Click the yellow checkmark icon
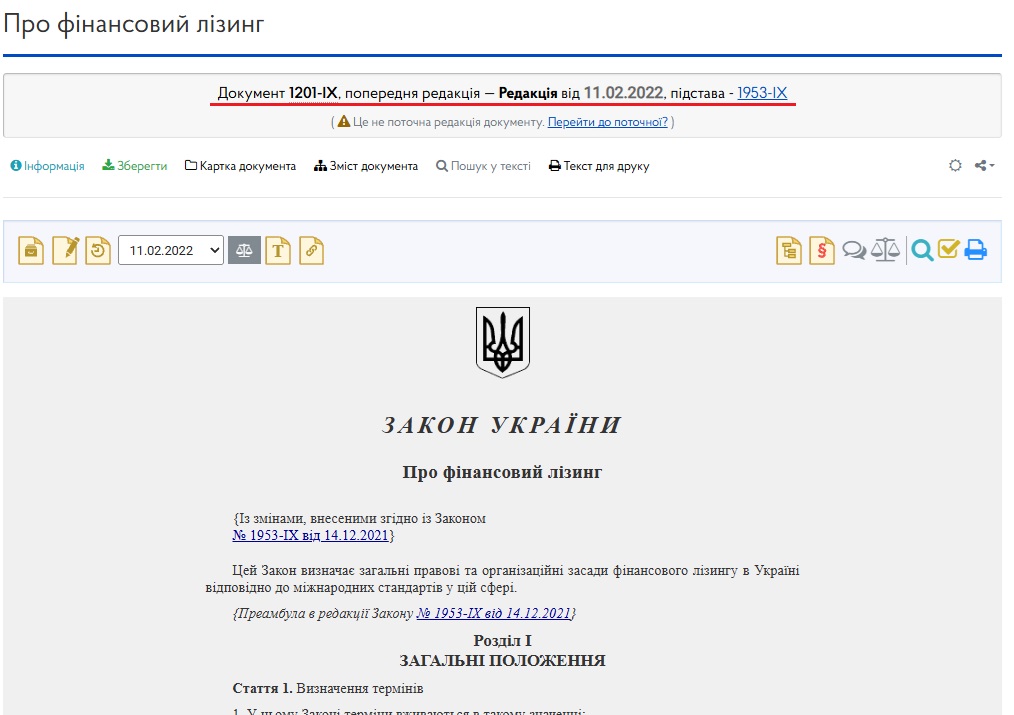 pos(948,249)
